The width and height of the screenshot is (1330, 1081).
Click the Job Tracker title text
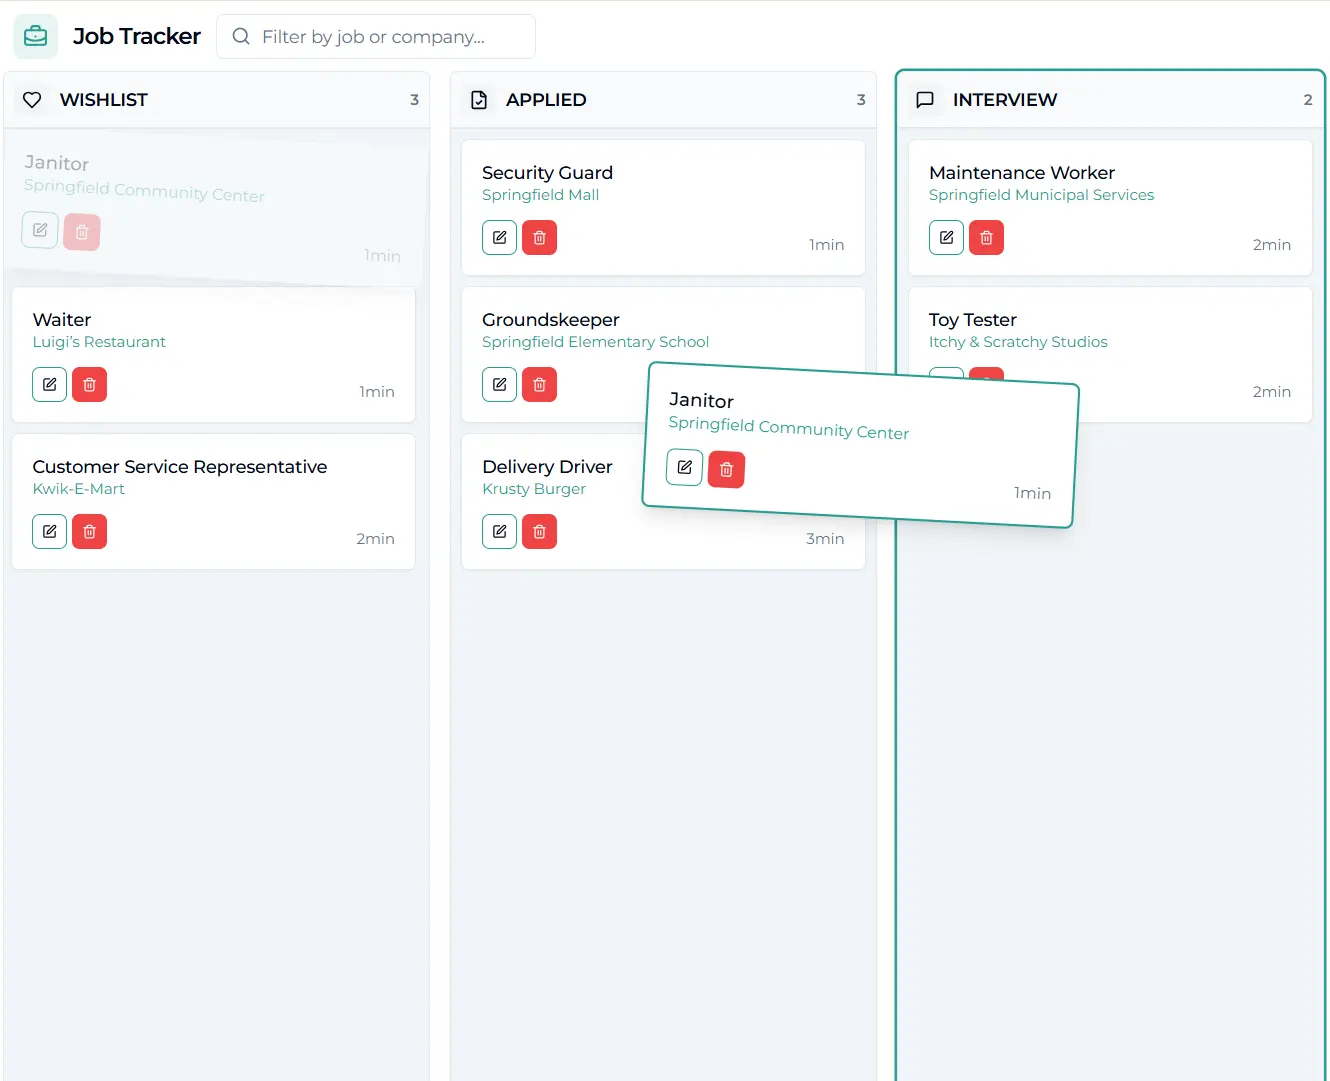[x=137, y=35]
